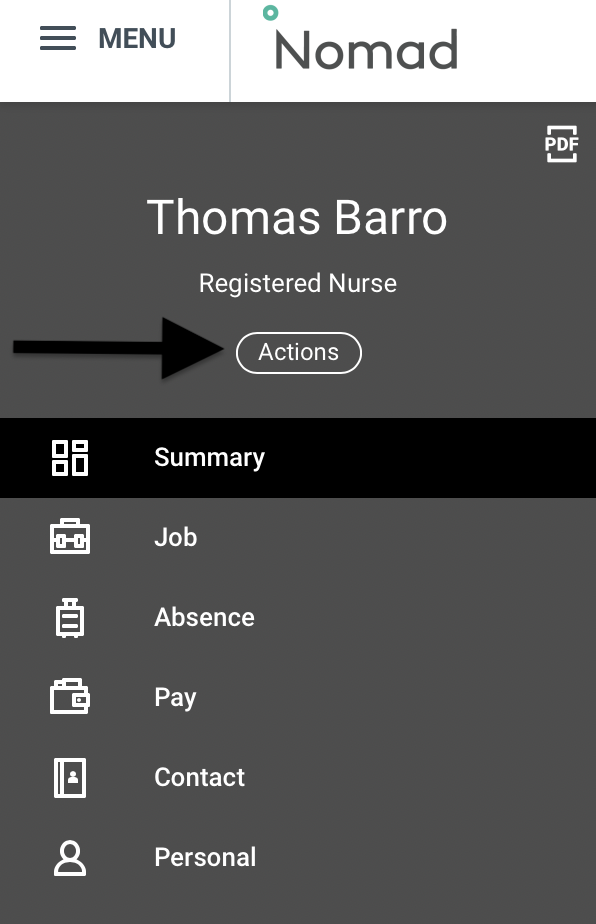Click the Job briefcase icon
Viewport: 596px width, 924px height.
[x=69, y=537]
